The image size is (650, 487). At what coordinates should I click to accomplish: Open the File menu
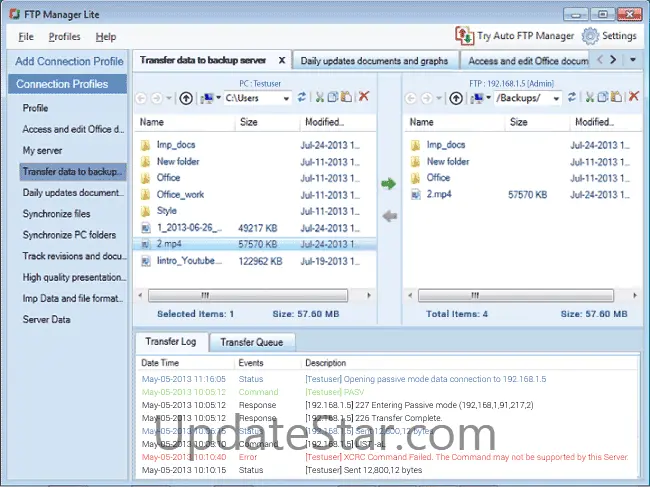tap(26, 37)
